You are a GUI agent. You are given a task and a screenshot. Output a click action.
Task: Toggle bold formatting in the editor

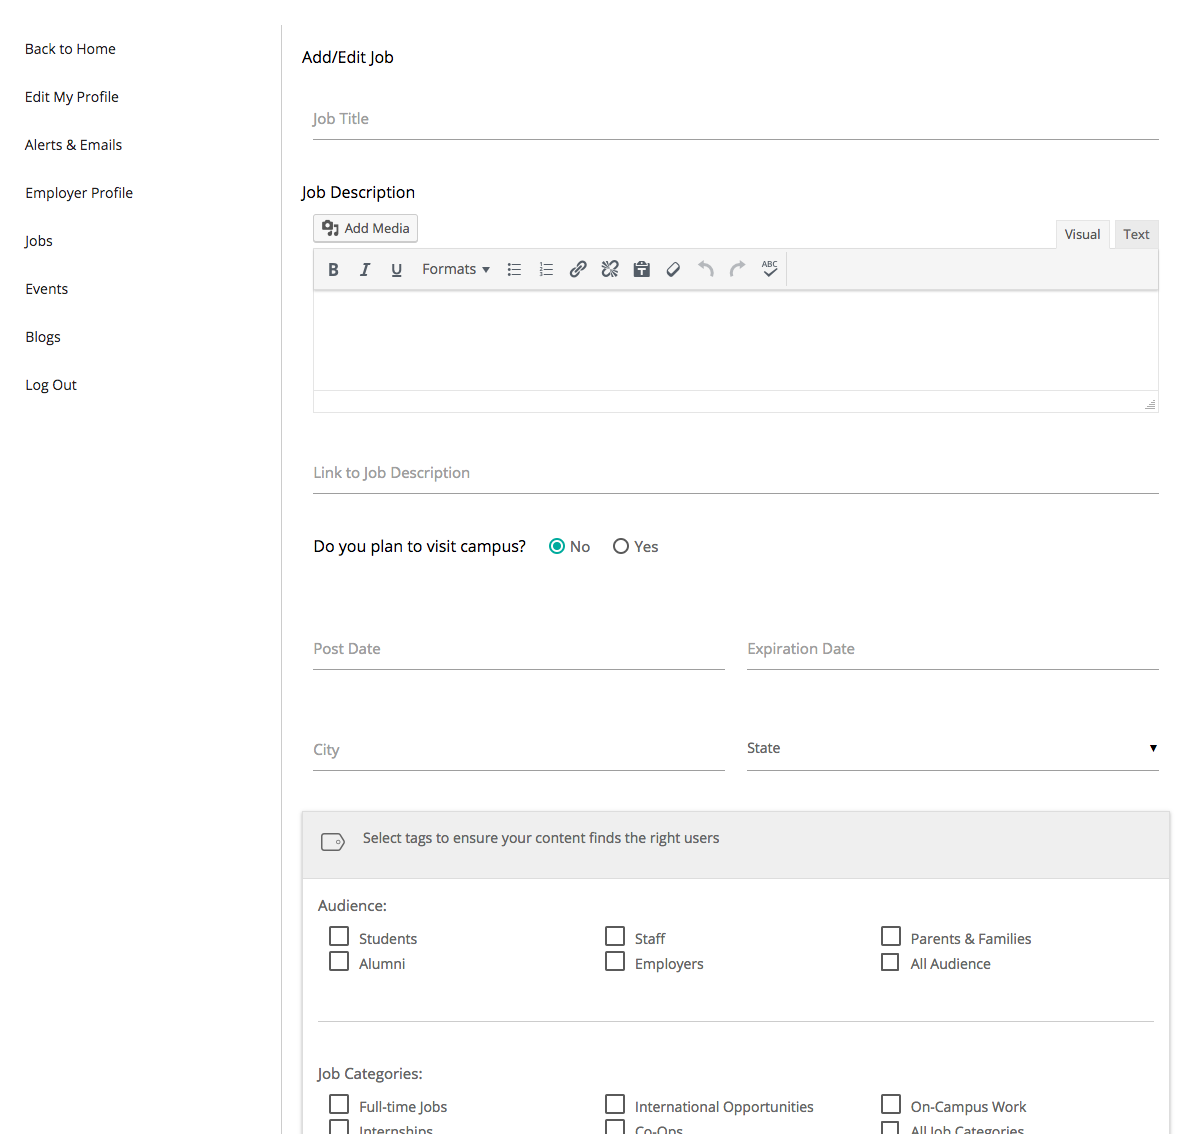coord(333,269)
